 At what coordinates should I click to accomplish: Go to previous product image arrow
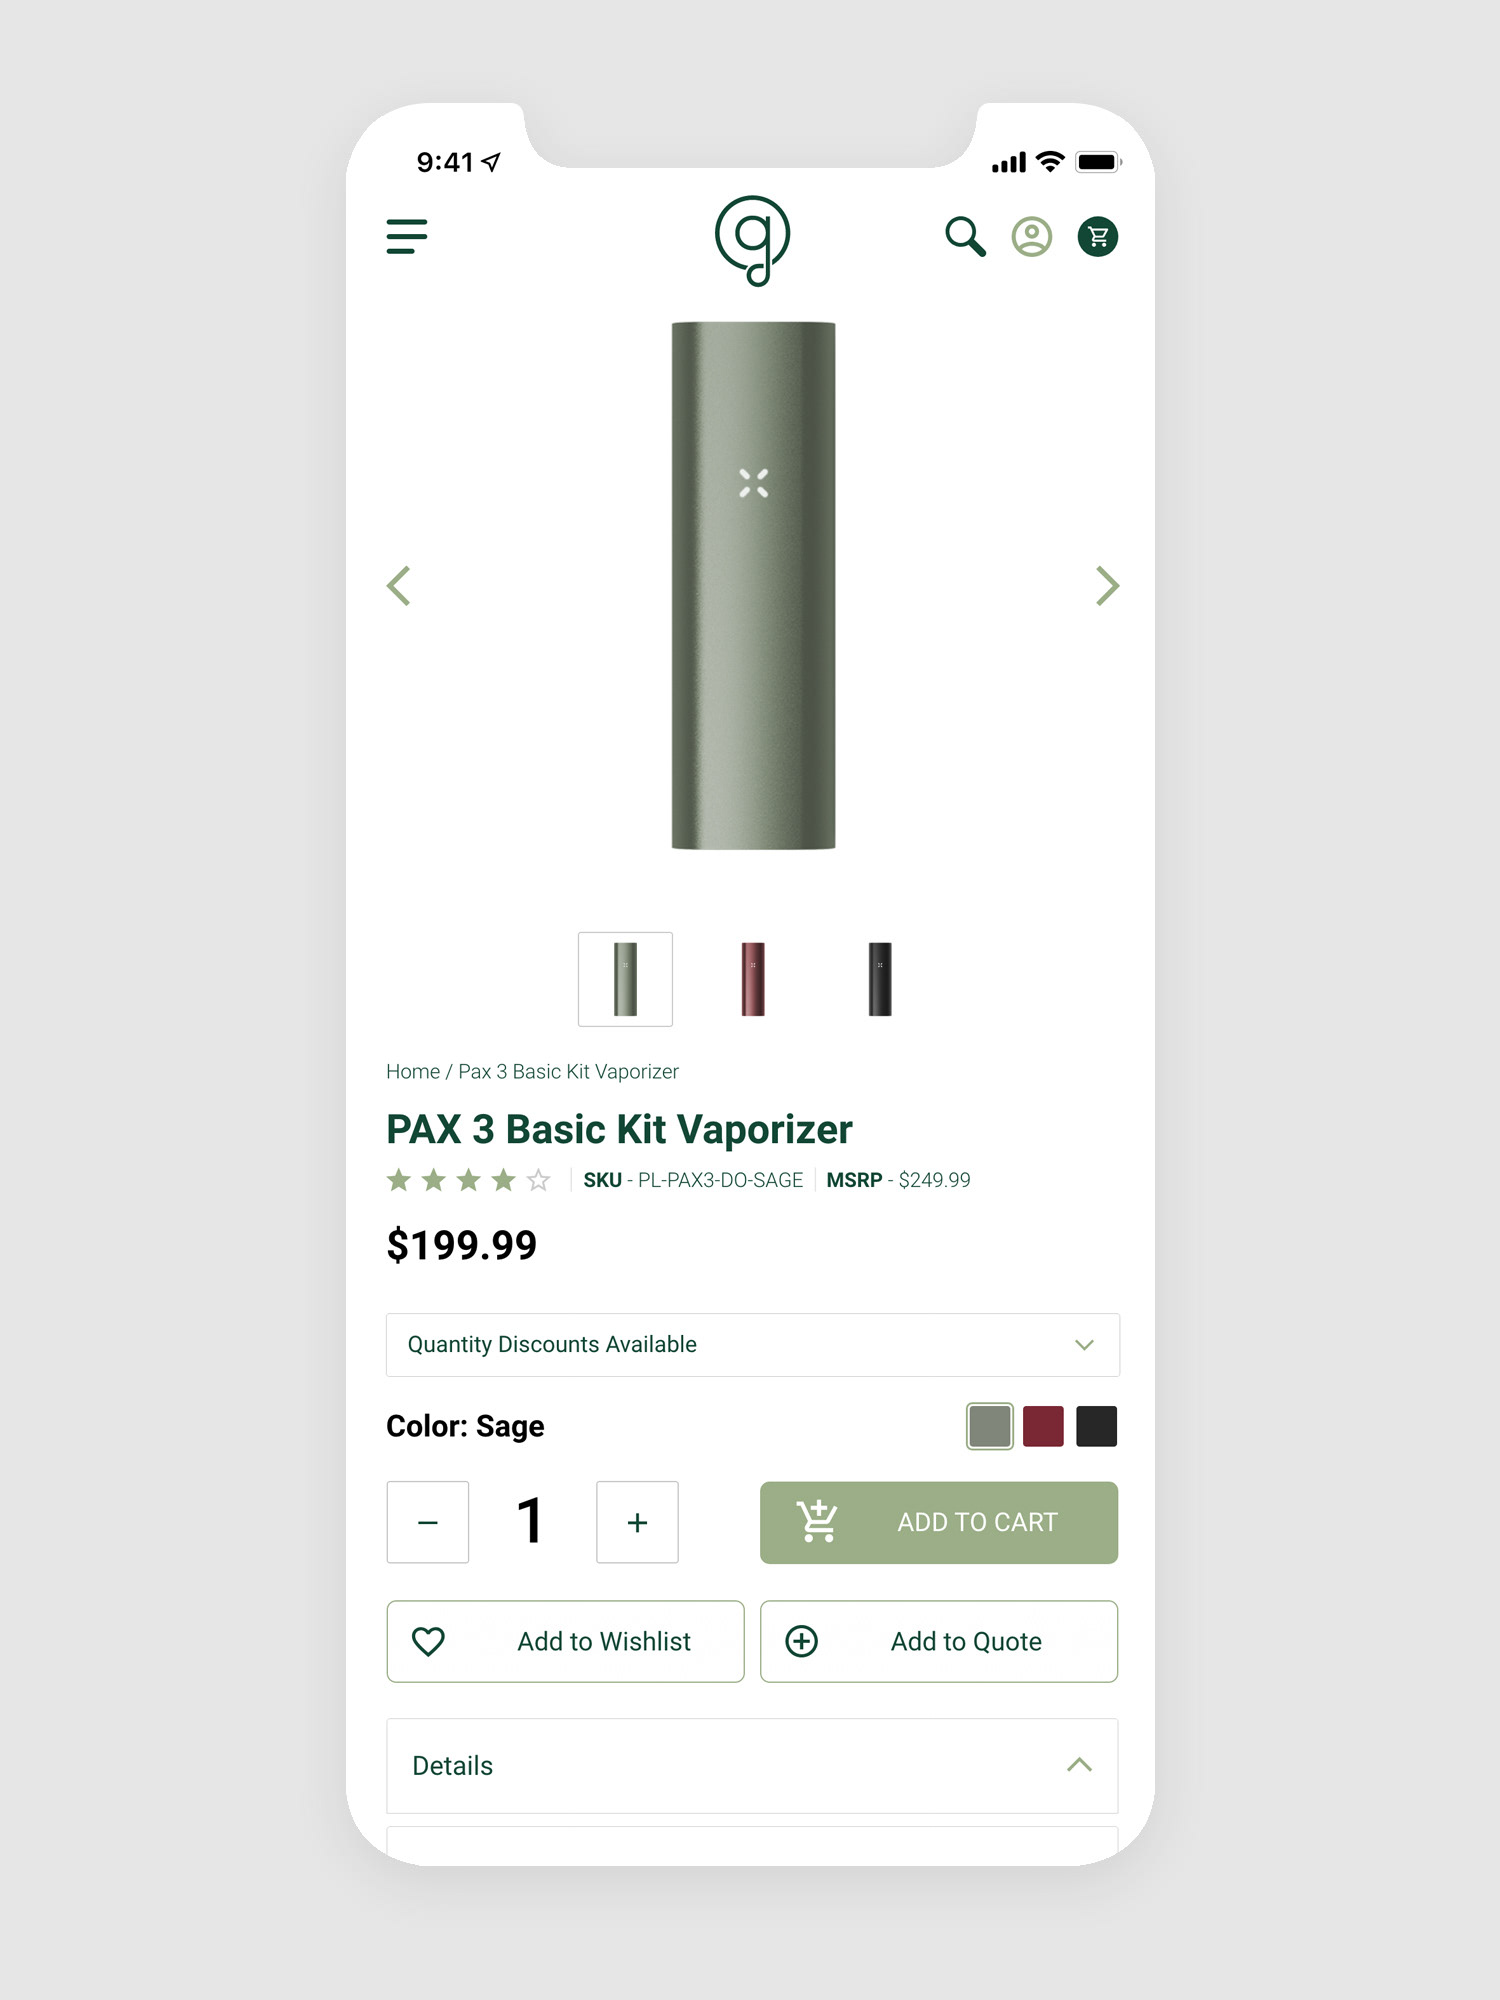399,586
